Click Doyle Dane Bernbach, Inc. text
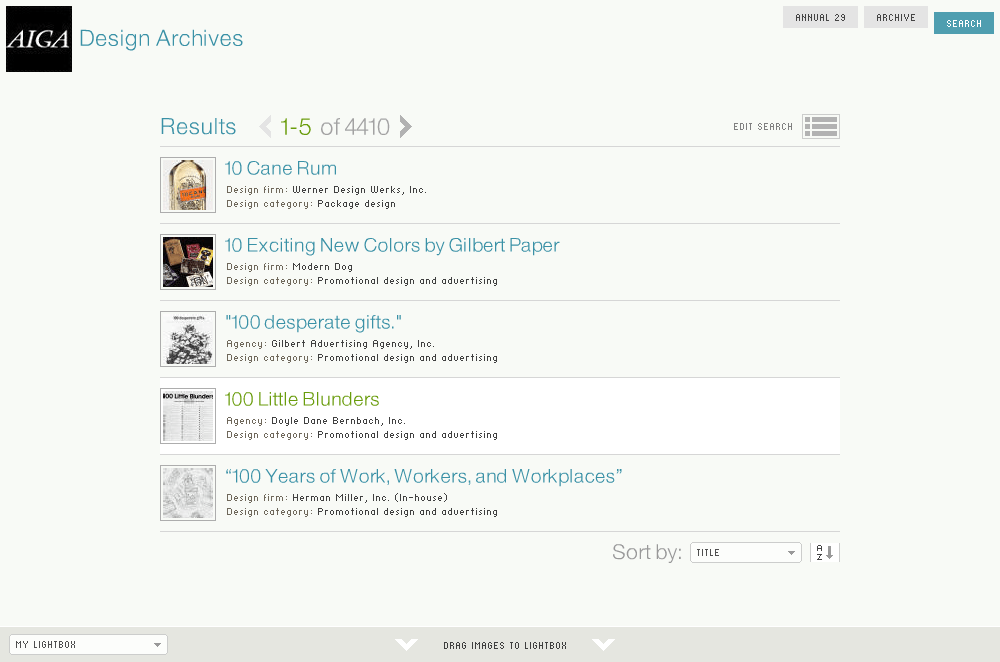This screenshot has width=1000, height=662. 339,421
